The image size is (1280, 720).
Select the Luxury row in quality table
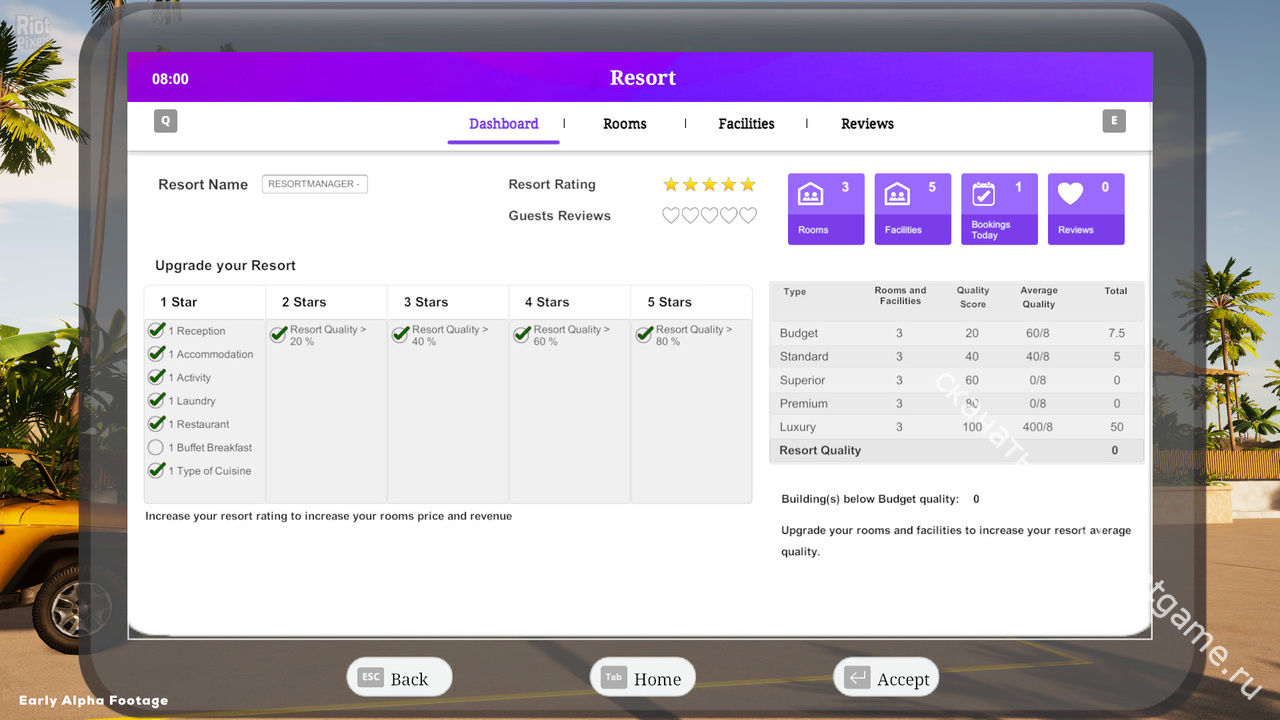pyautogui.click(x=955, y=427)
